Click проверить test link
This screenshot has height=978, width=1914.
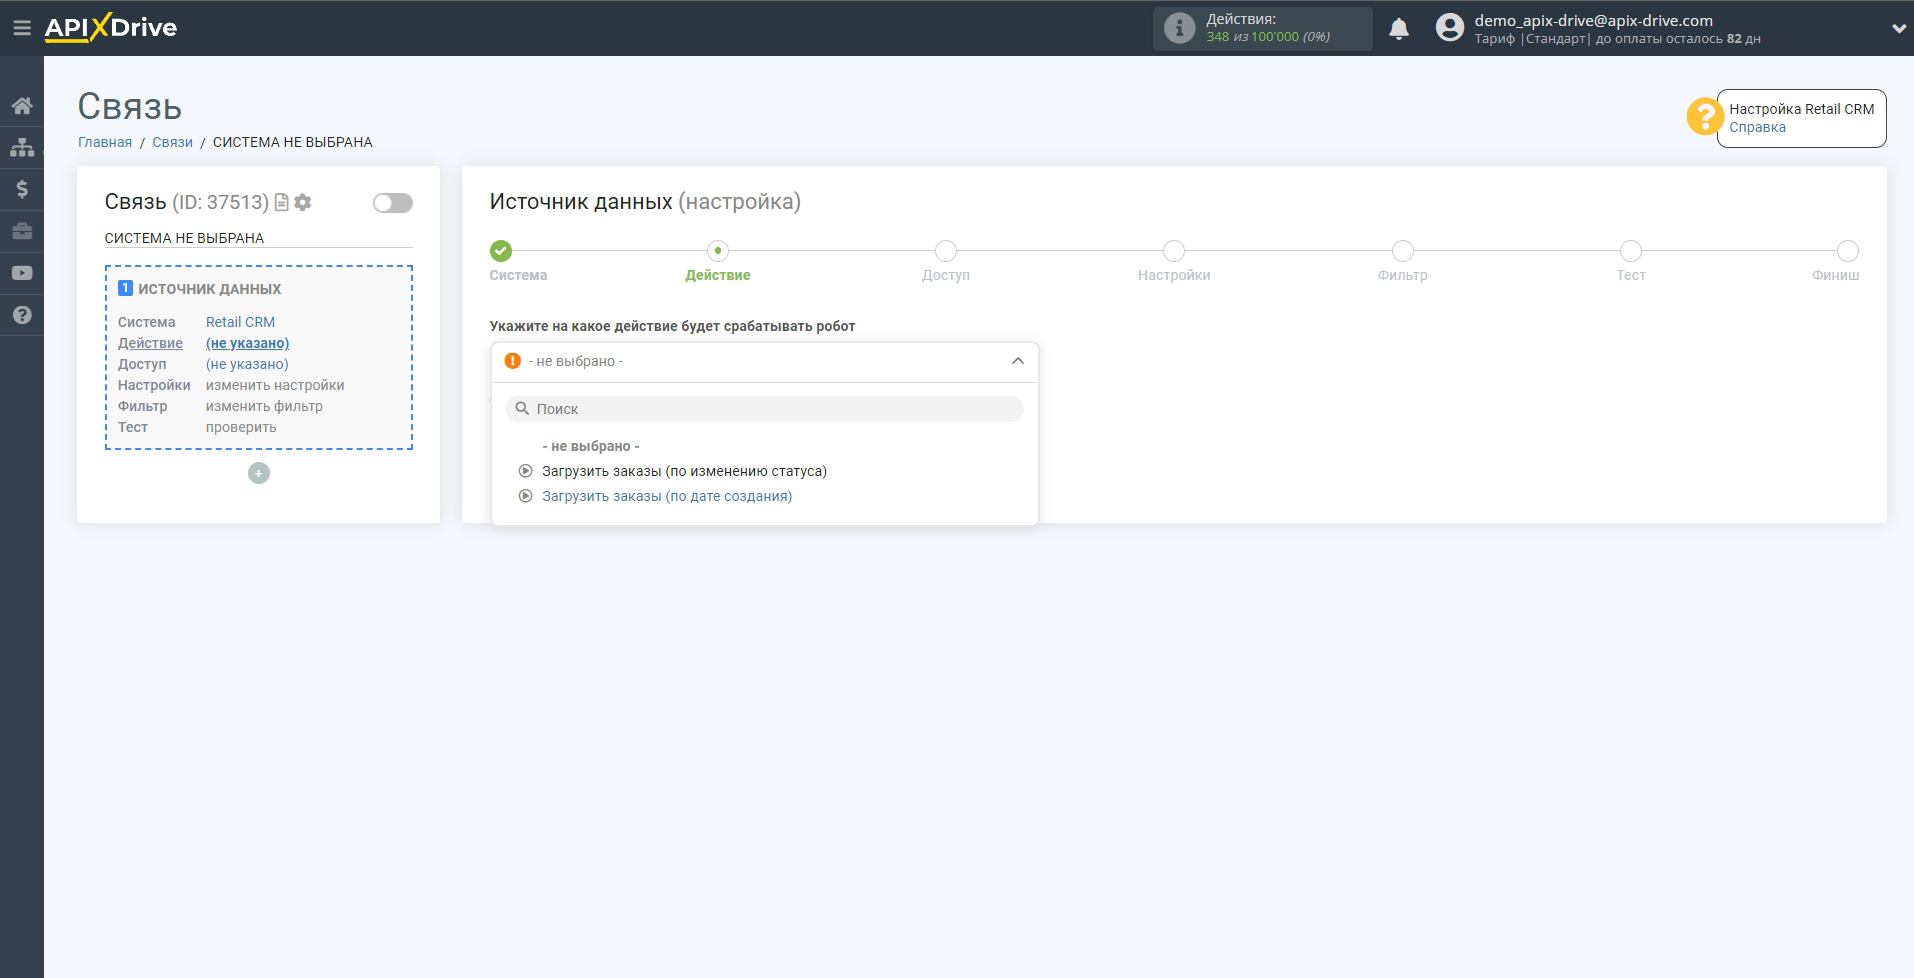point(241,427)
